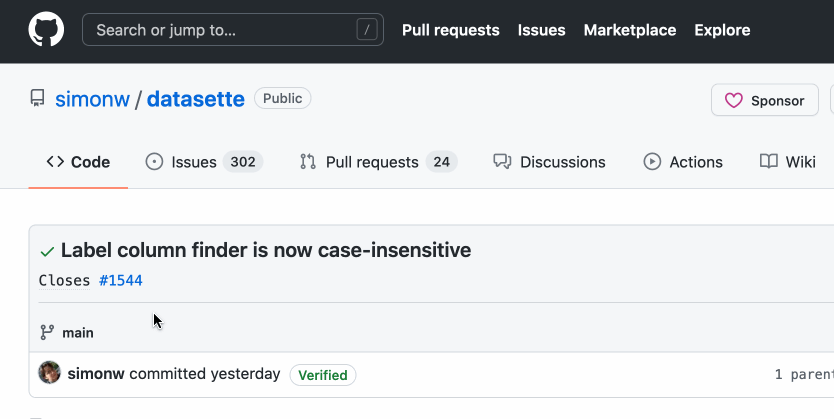Open the Discussions tab

tap(549, 162)
